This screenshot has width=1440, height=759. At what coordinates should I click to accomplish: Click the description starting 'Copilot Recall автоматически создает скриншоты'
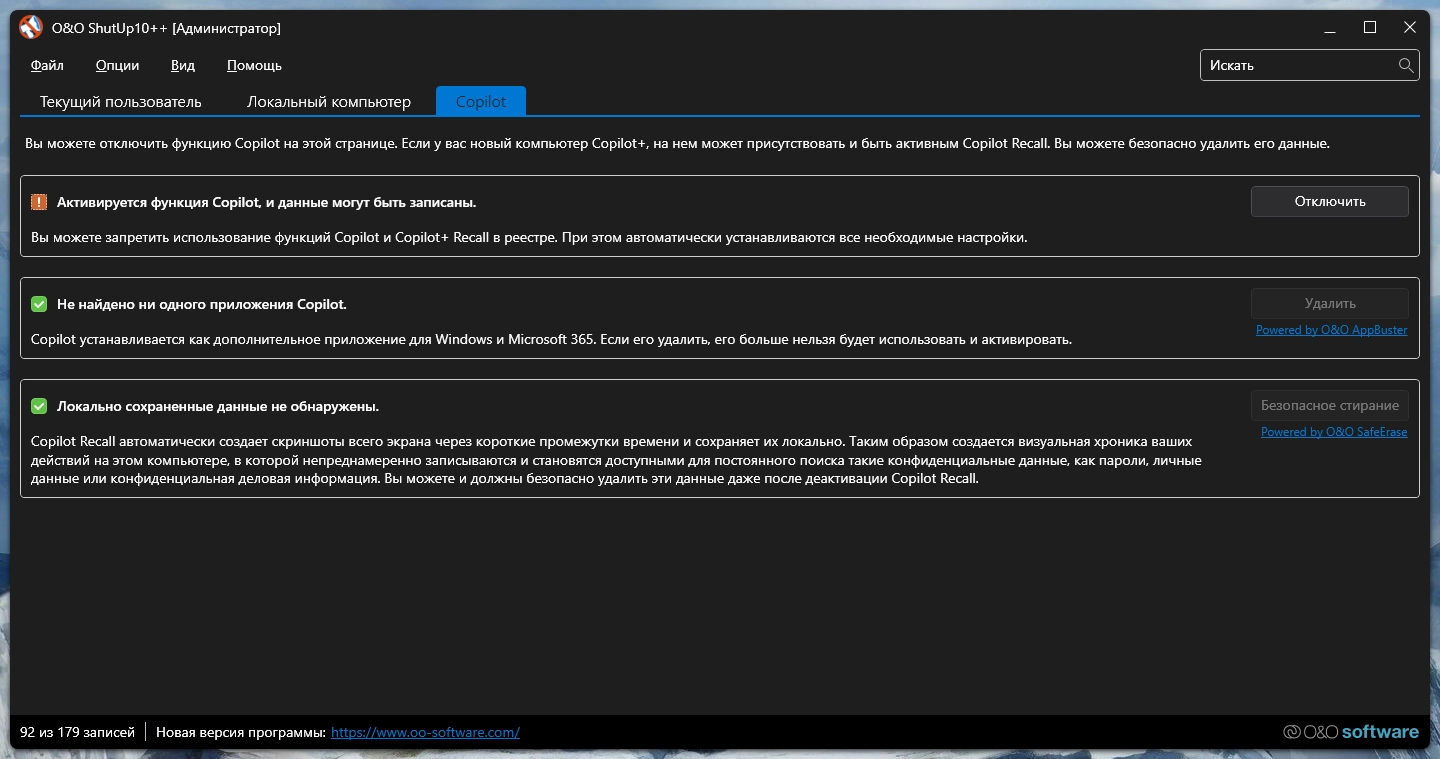(x=616, y=459)
